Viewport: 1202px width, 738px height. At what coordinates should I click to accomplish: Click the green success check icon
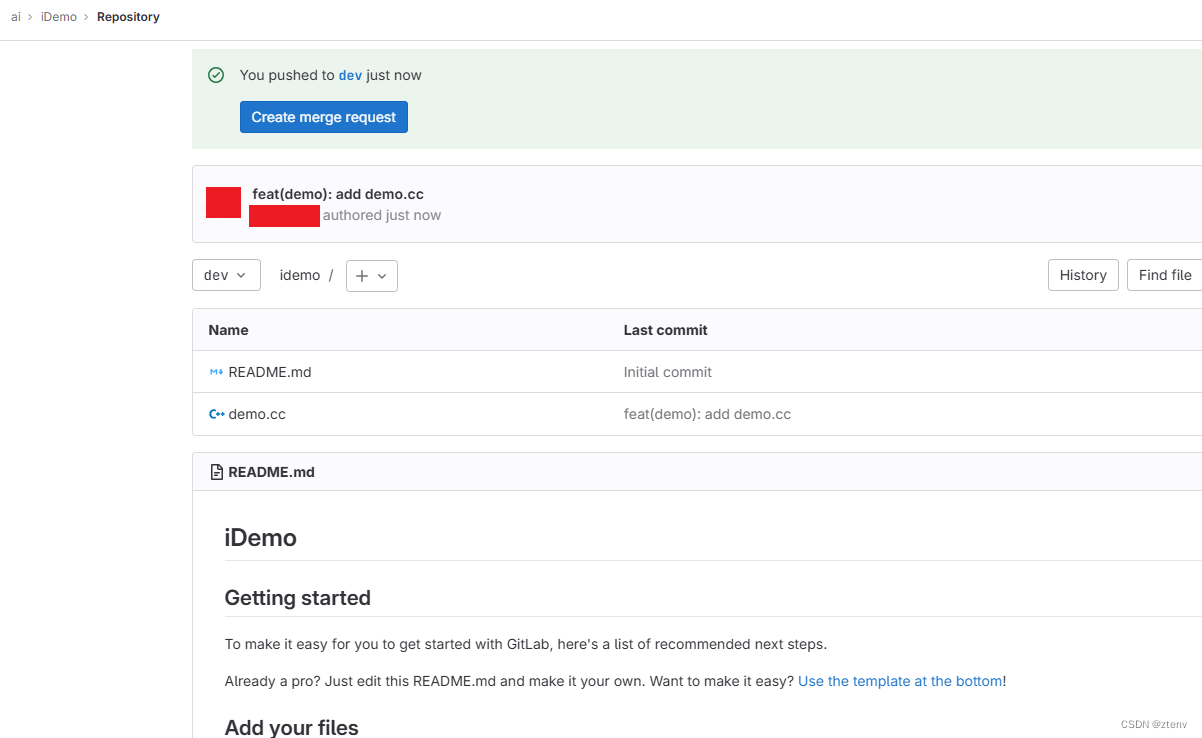point(216,75)
